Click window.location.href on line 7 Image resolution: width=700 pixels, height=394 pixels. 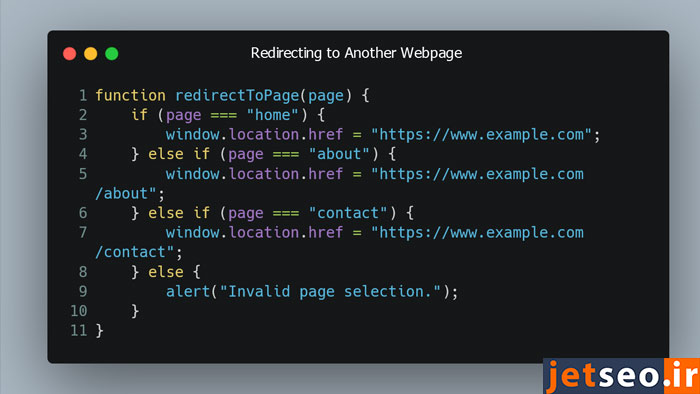click(254, 232)
